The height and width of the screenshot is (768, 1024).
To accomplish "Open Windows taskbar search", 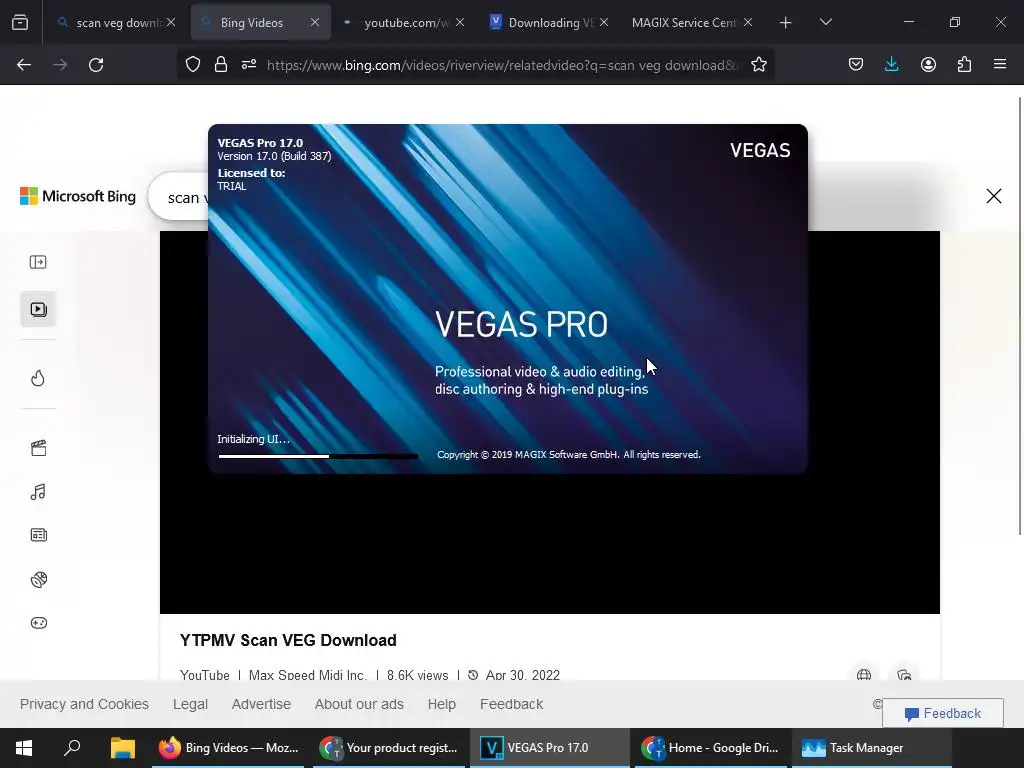I will tap(72, 748).
